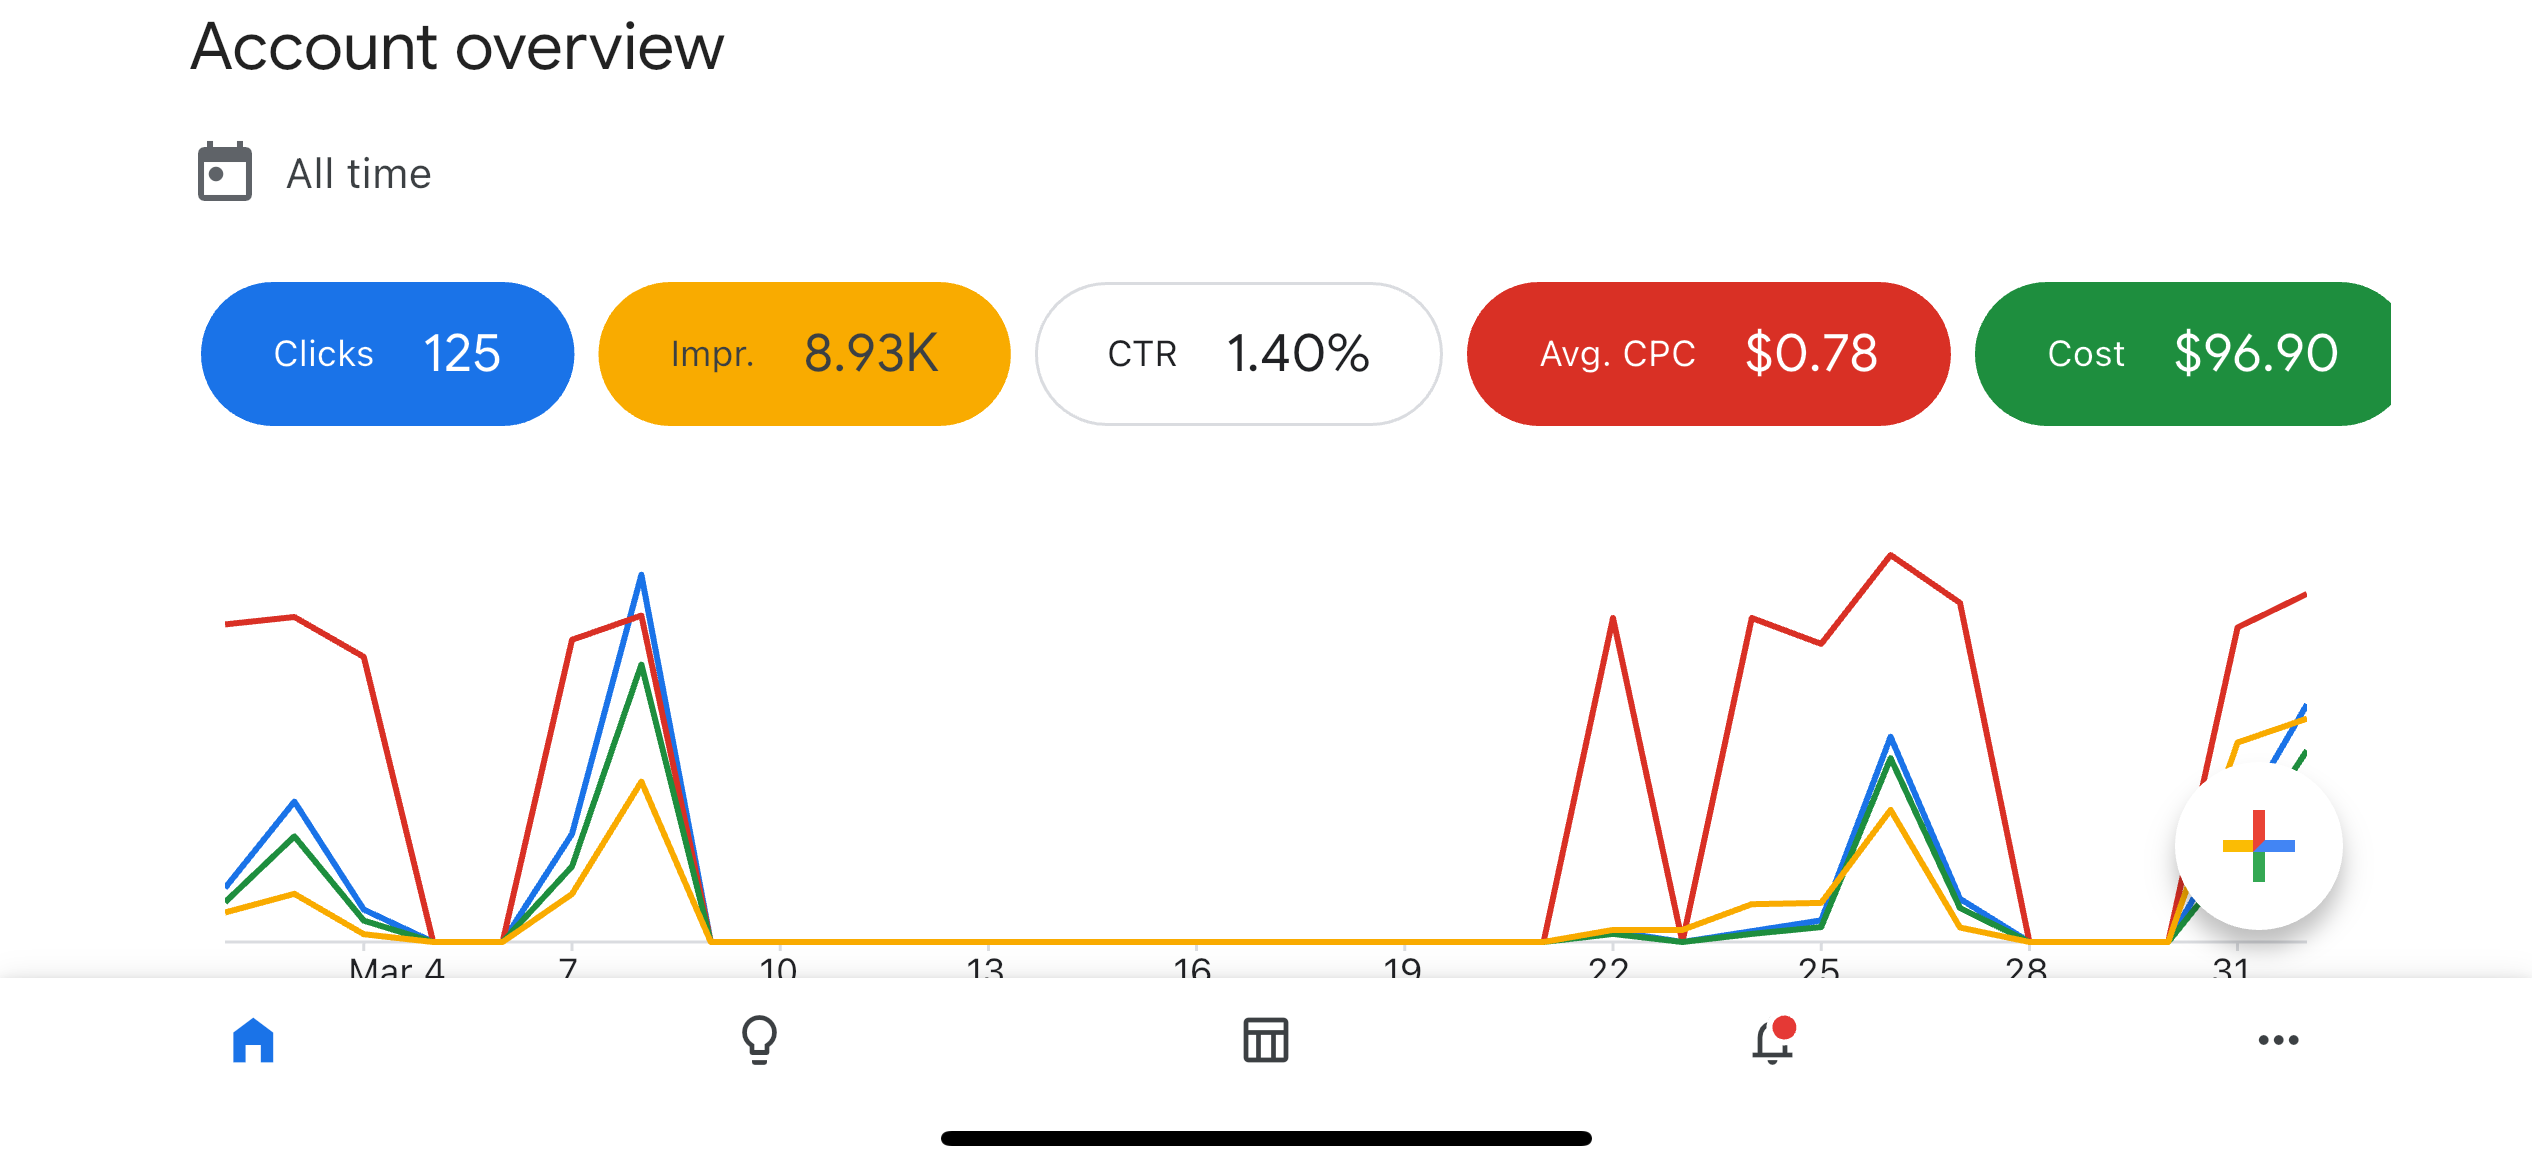This screenshot has width=2532, height=1170.
Task: Open the All time date range selector
Action: coord(314,173)
